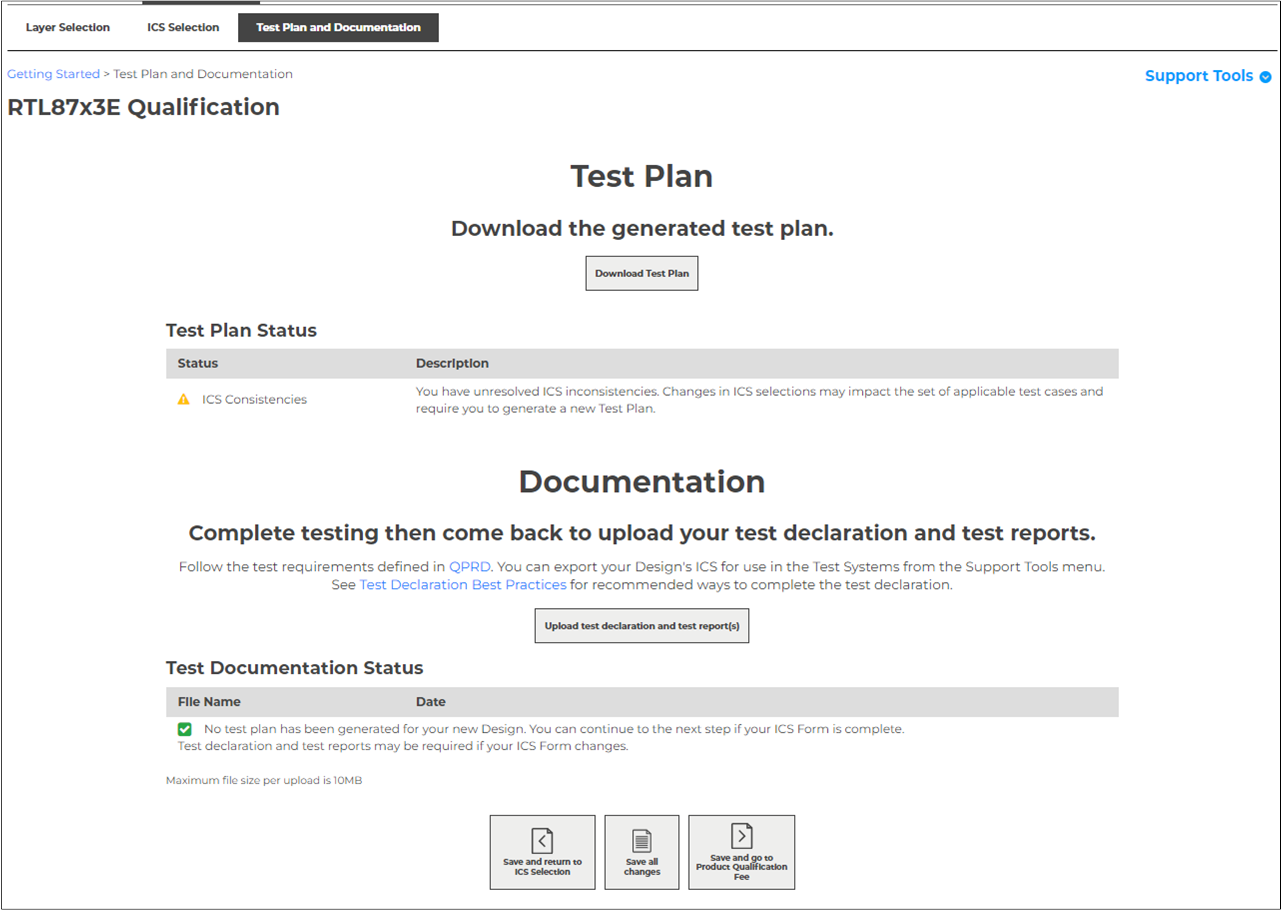Click the ICS Consistencies warning icon

click(x=183, y=399)
